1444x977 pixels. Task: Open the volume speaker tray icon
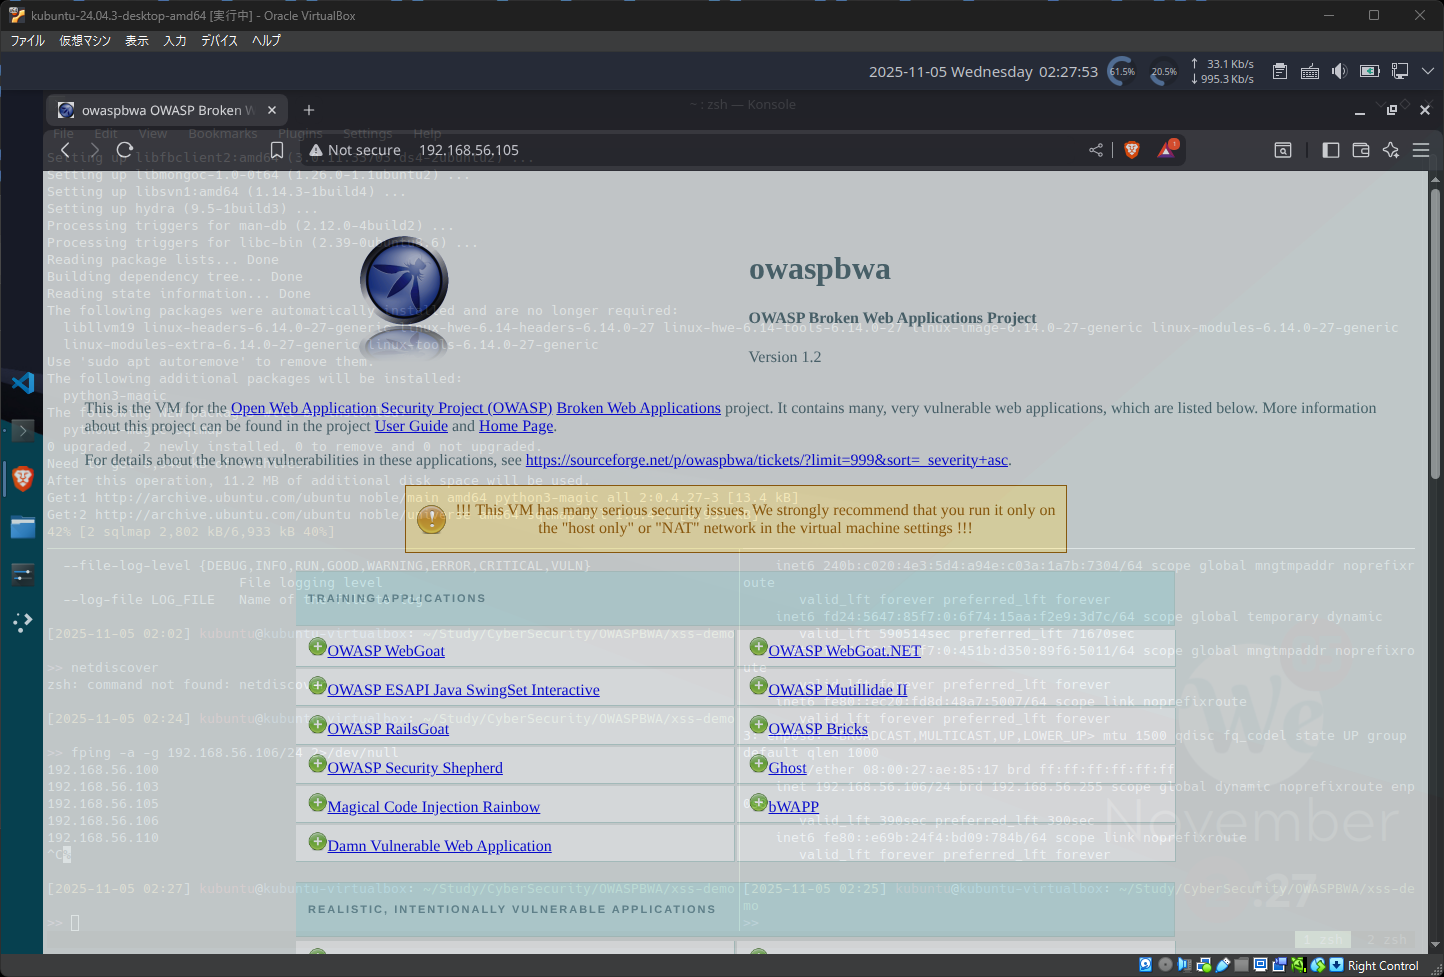coord(1340,71)
